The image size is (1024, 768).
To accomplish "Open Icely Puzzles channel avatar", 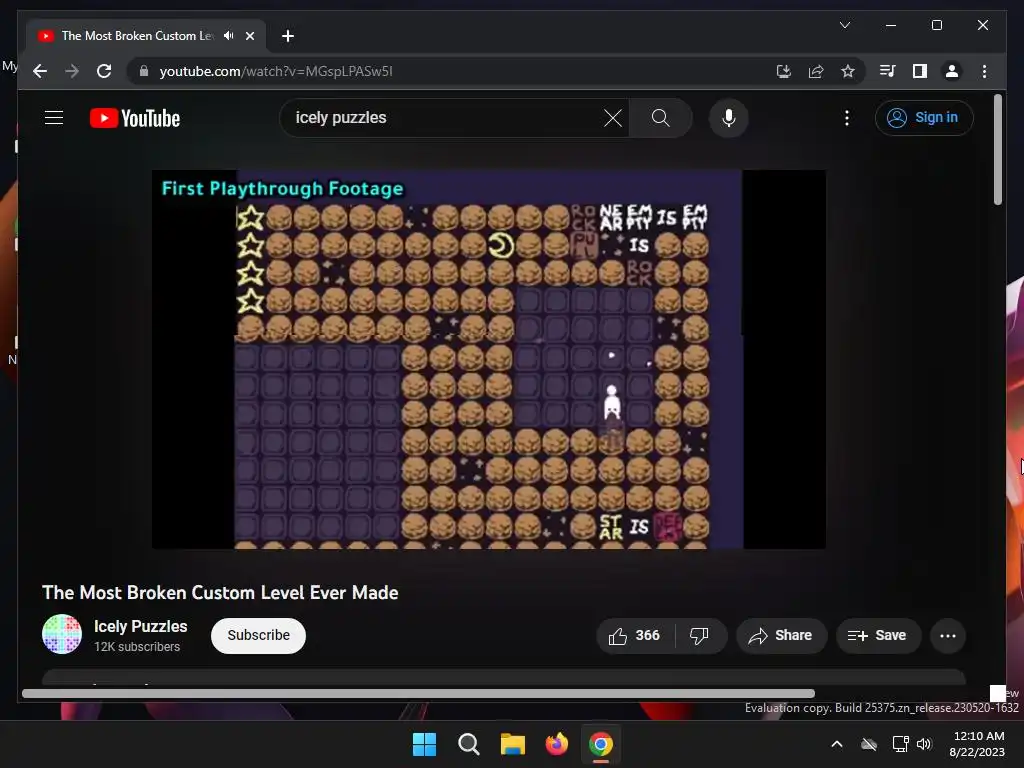I will tap(62, 634).
